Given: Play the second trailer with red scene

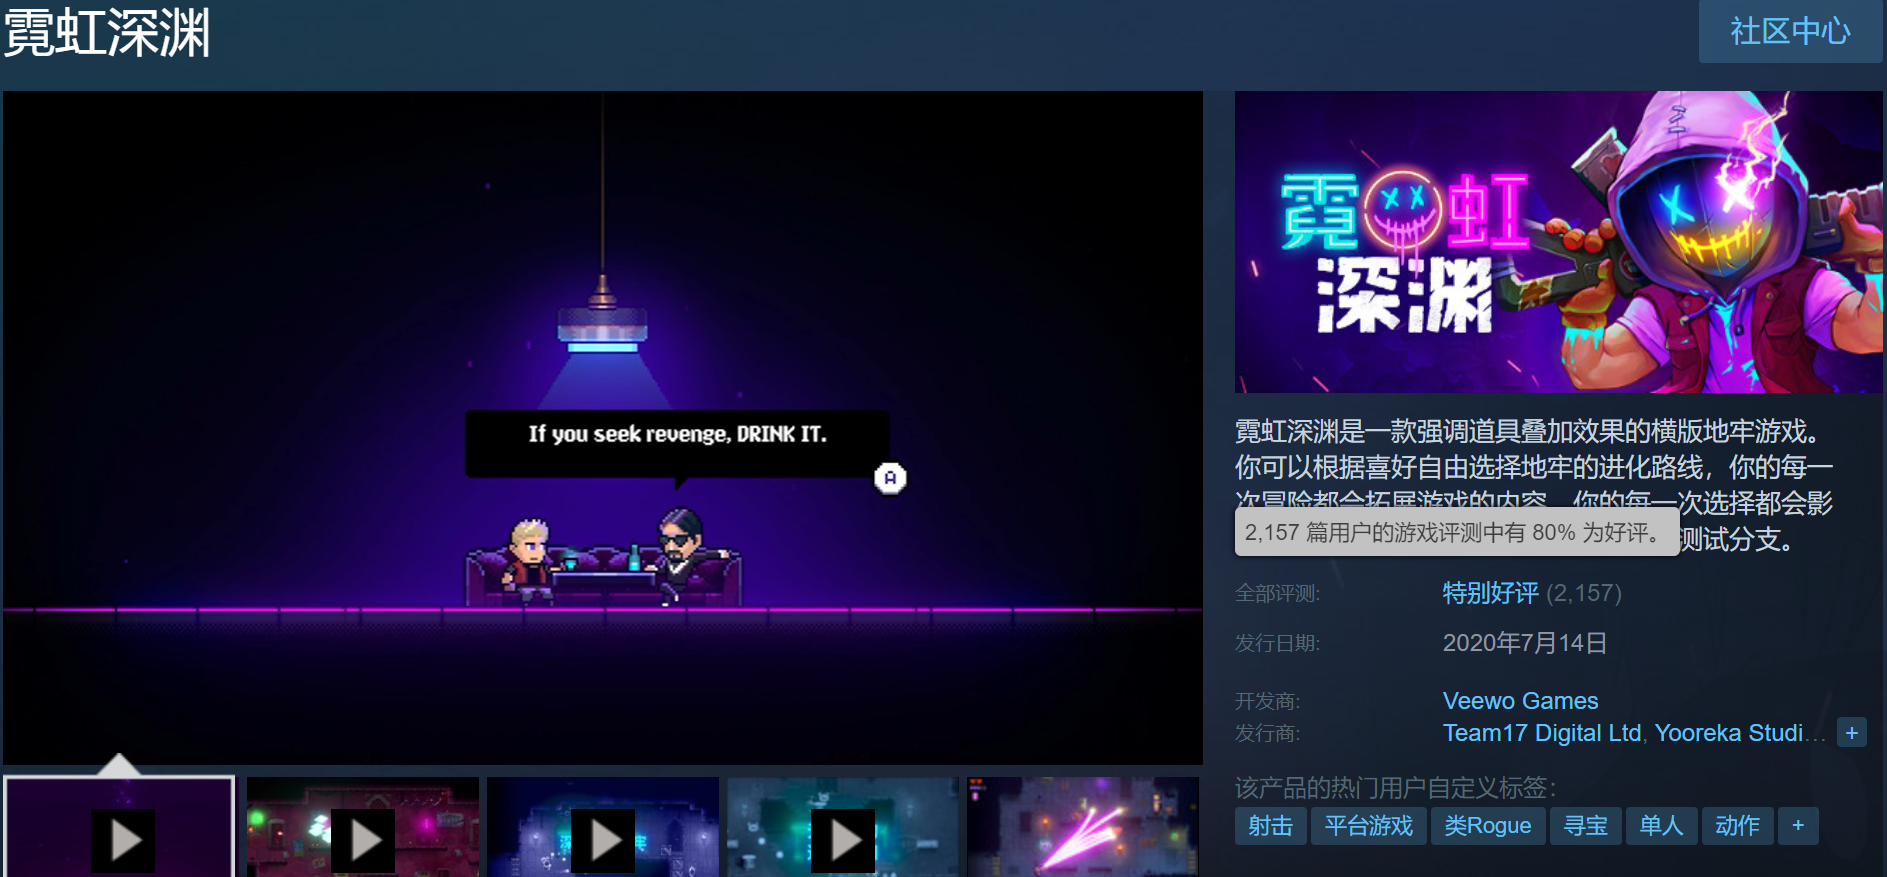Looking at the screenshot, I should pyautogui.click(x=363, y=827).
